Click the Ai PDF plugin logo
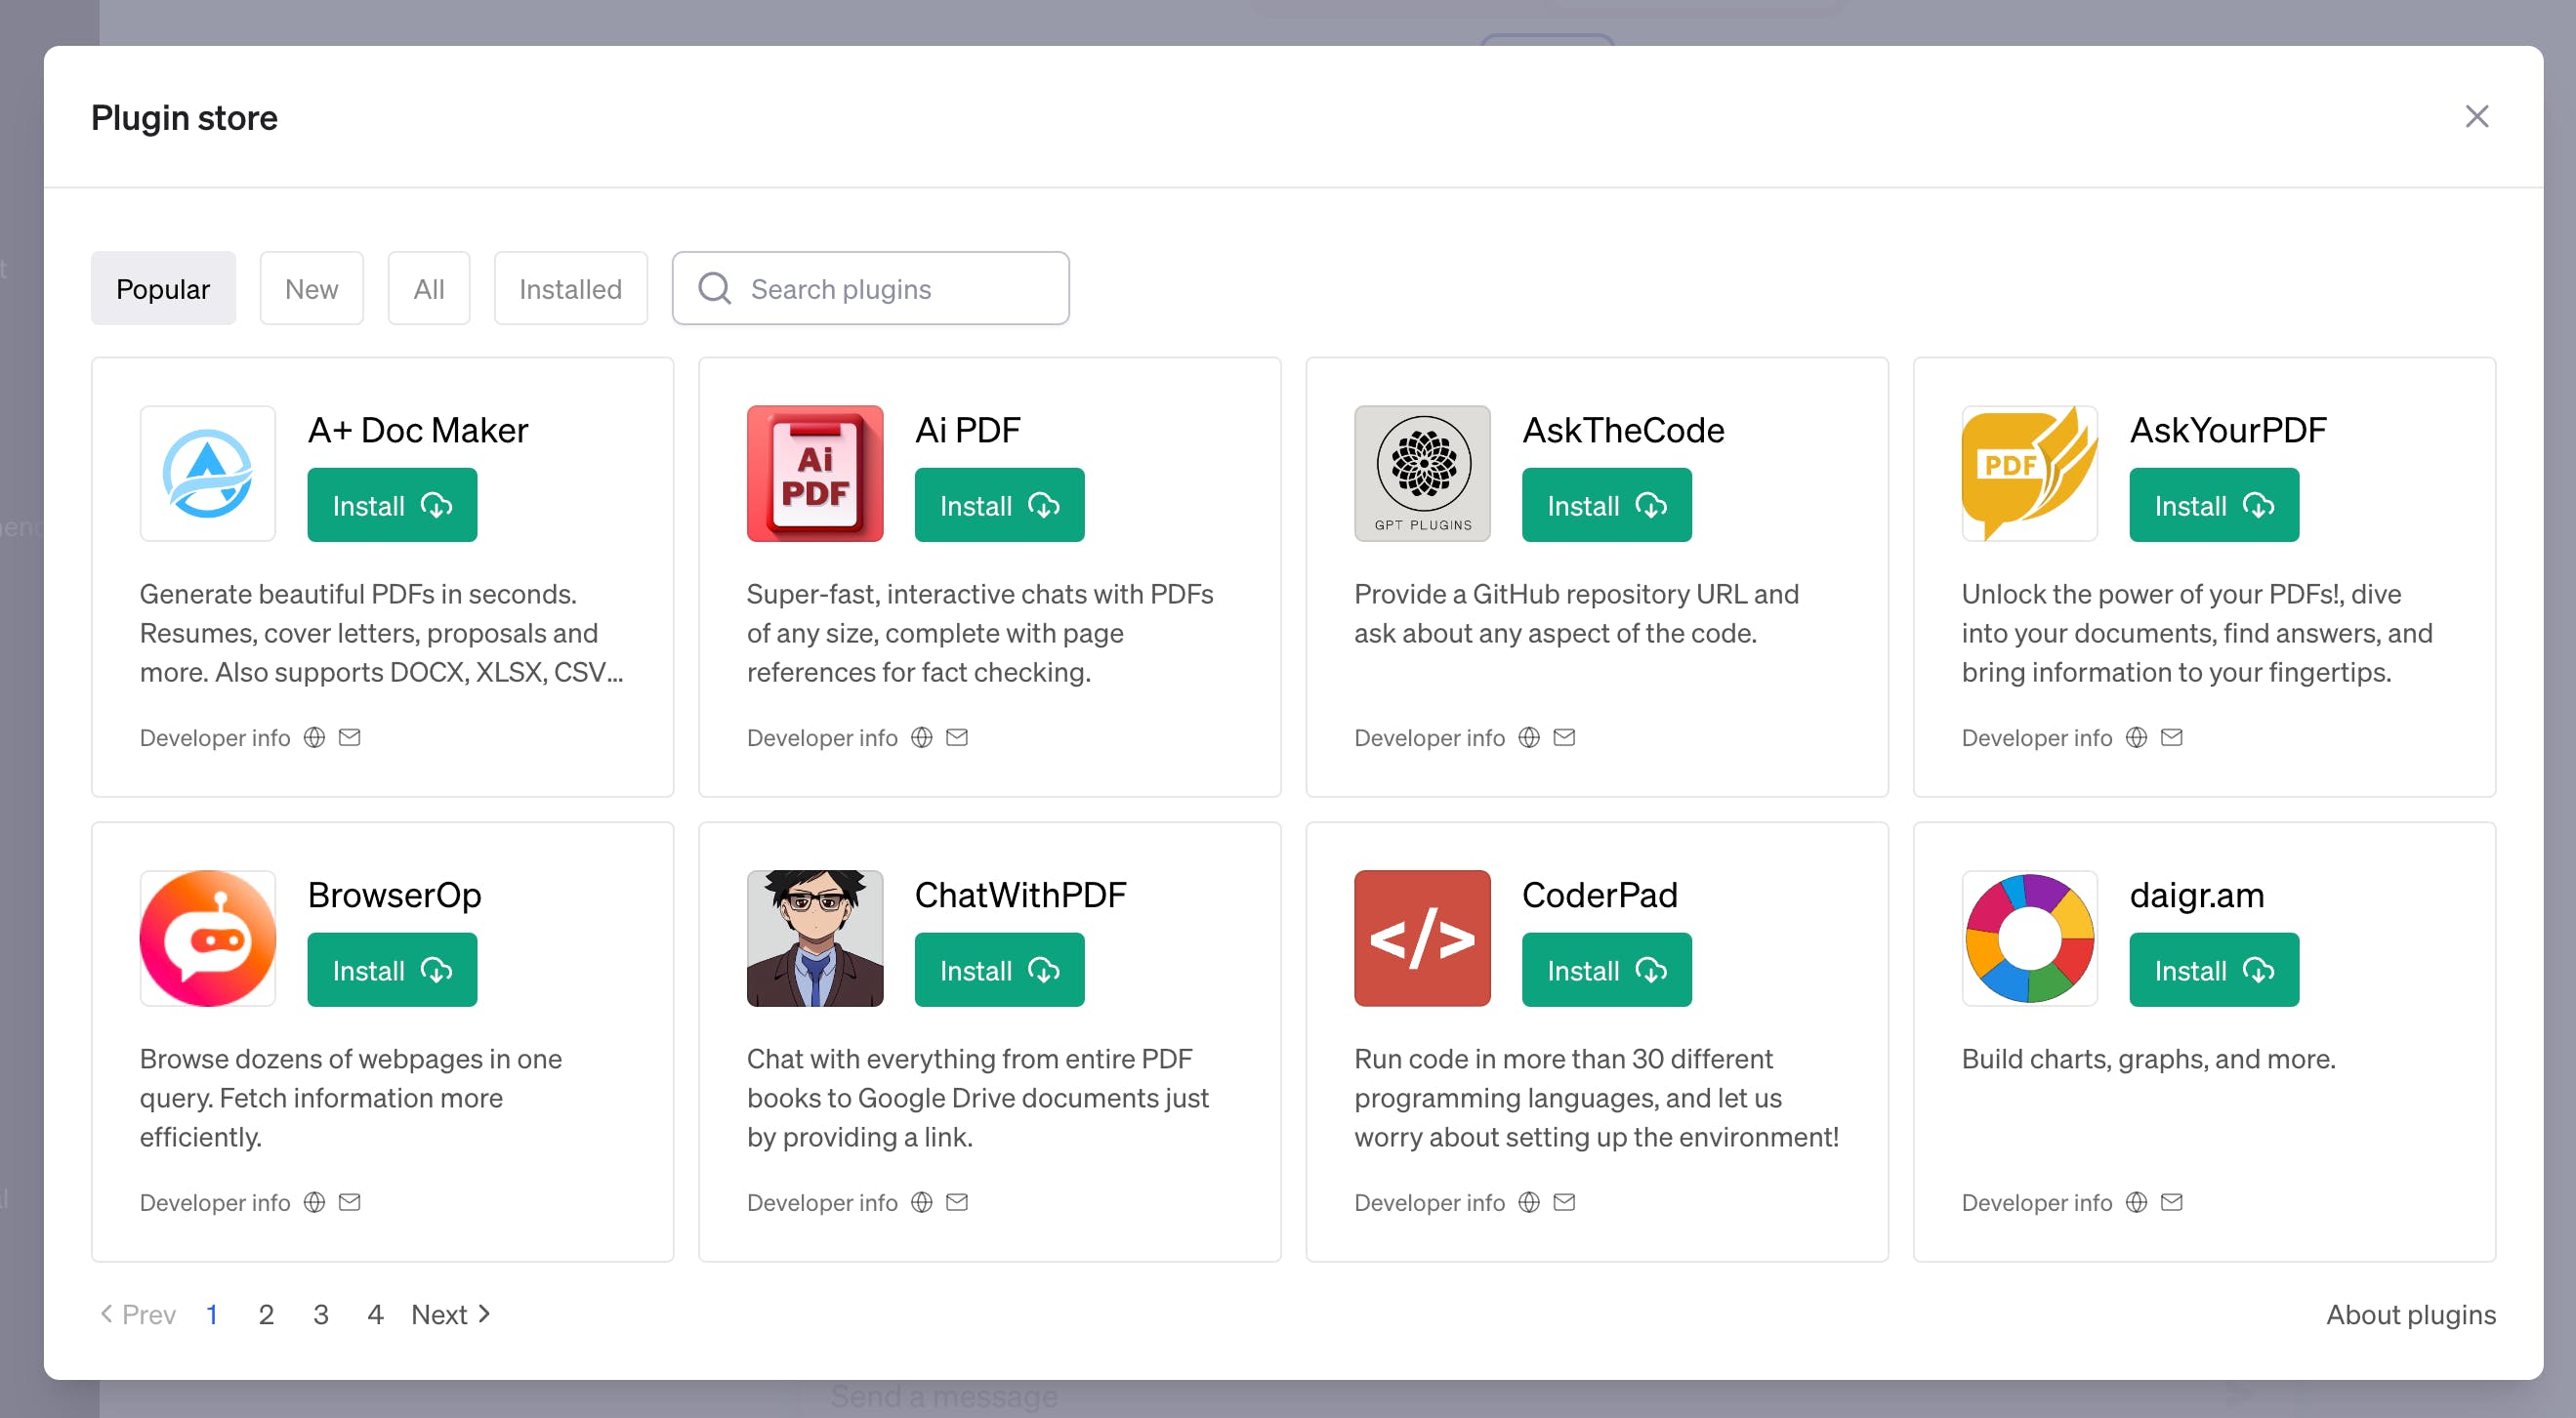The height and width of the screenshot is (1418, 2576). pyautogui.click(x=814, y=473)
